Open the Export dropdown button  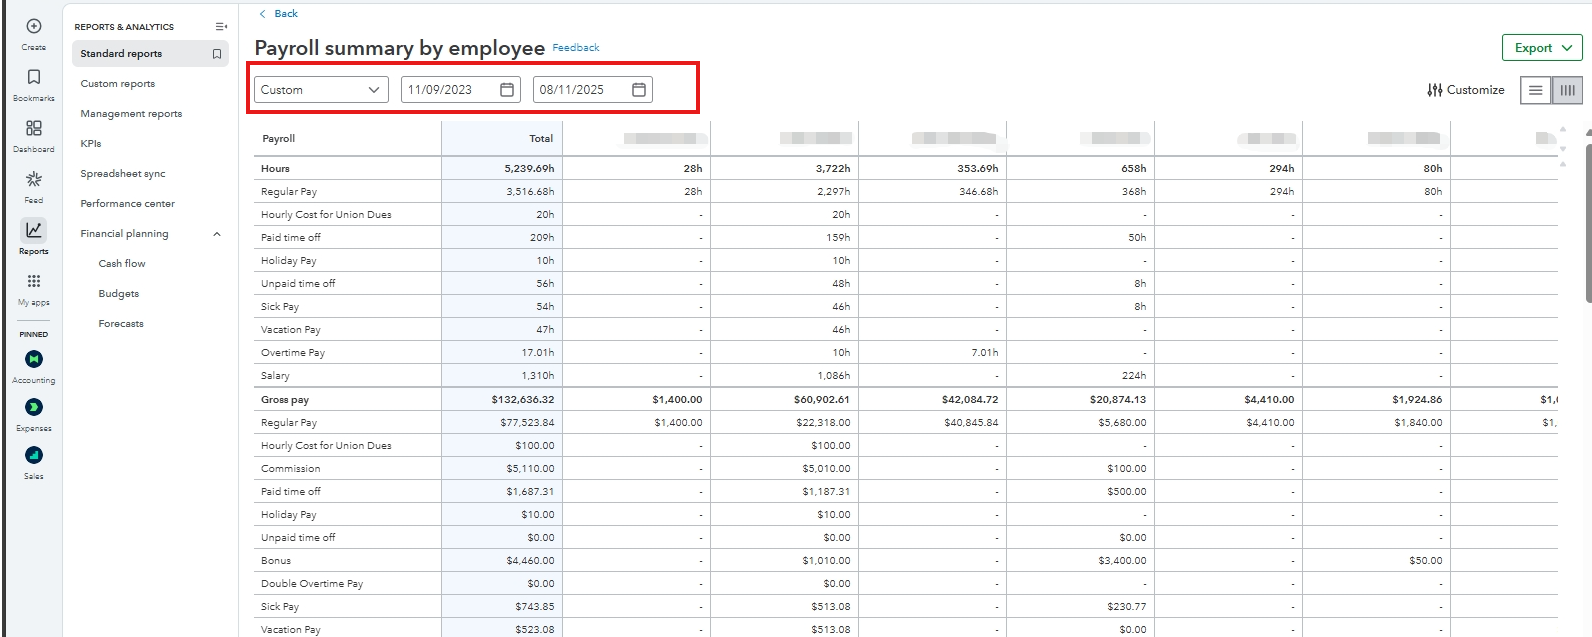pyautogui.click(x=1542, y=48)
